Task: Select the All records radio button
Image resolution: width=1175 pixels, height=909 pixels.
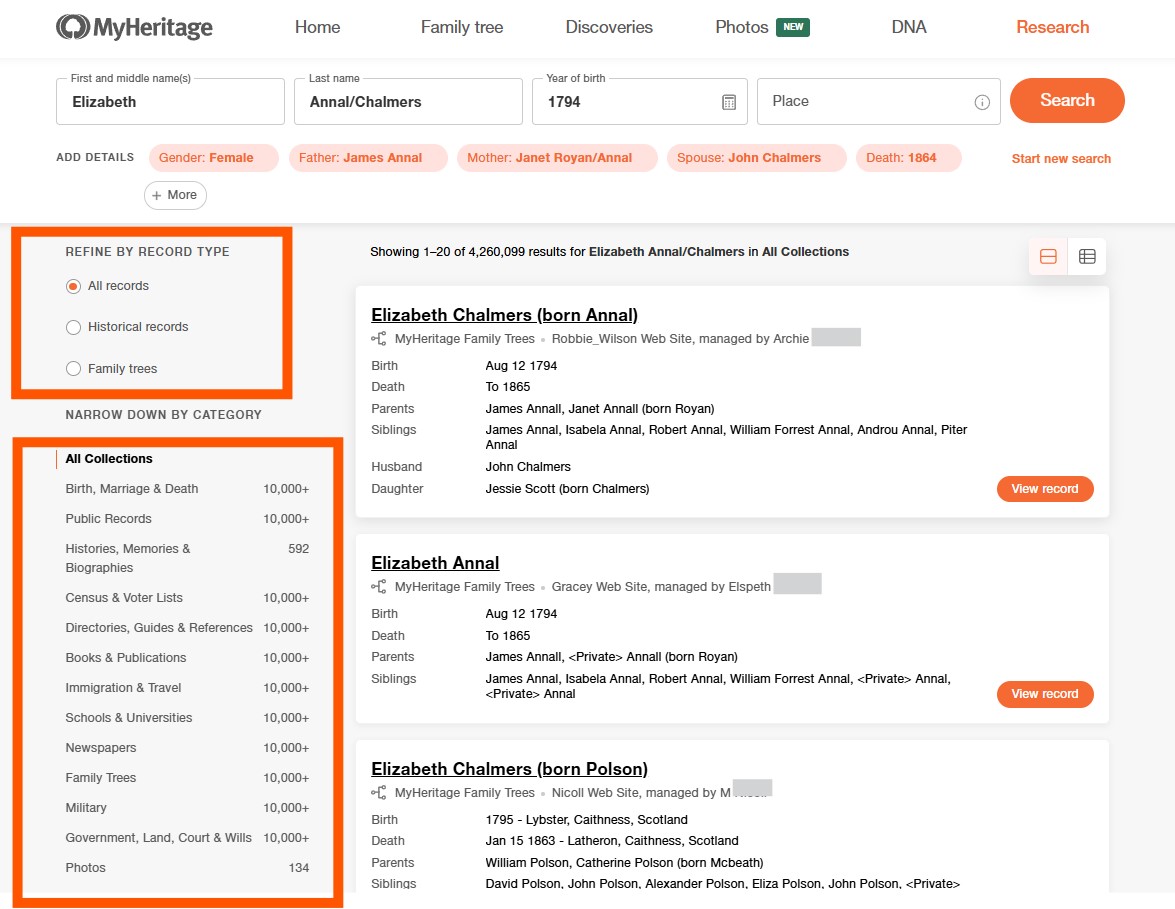Action: click(x=73, y=286)
